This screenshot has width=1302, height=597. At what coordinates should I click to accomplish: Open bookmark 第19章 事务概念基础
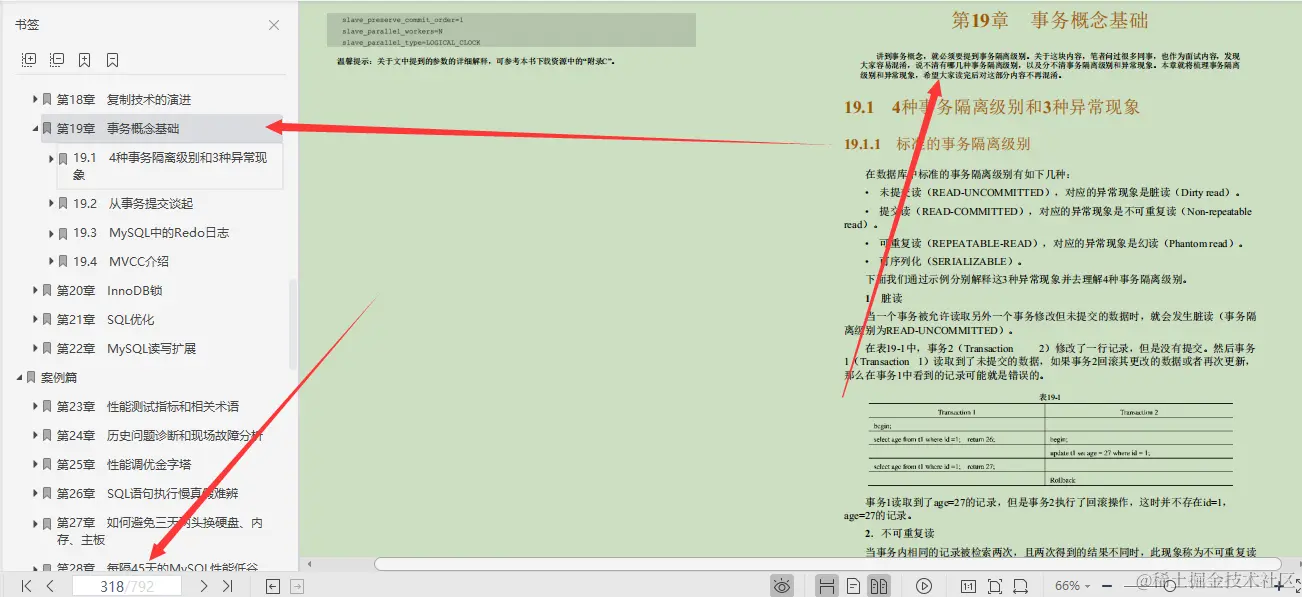click(118, 128)
